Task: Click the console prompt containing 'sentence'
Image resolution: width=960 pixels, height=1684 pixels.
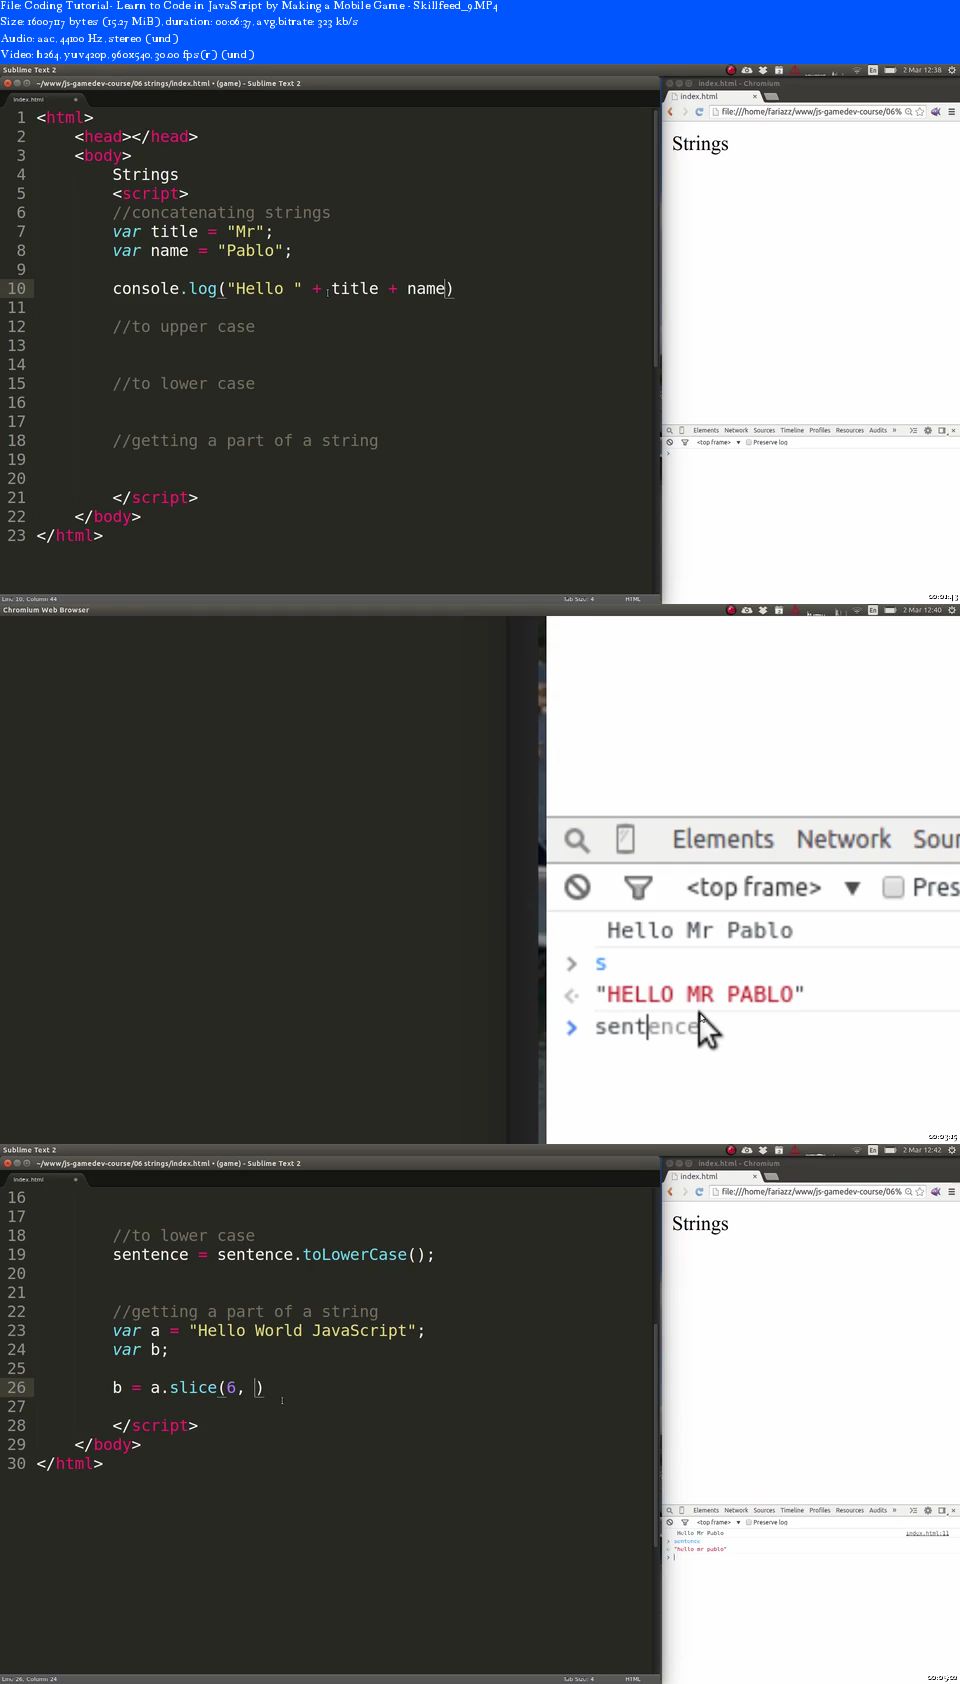Action: (x=647, y=1027)
